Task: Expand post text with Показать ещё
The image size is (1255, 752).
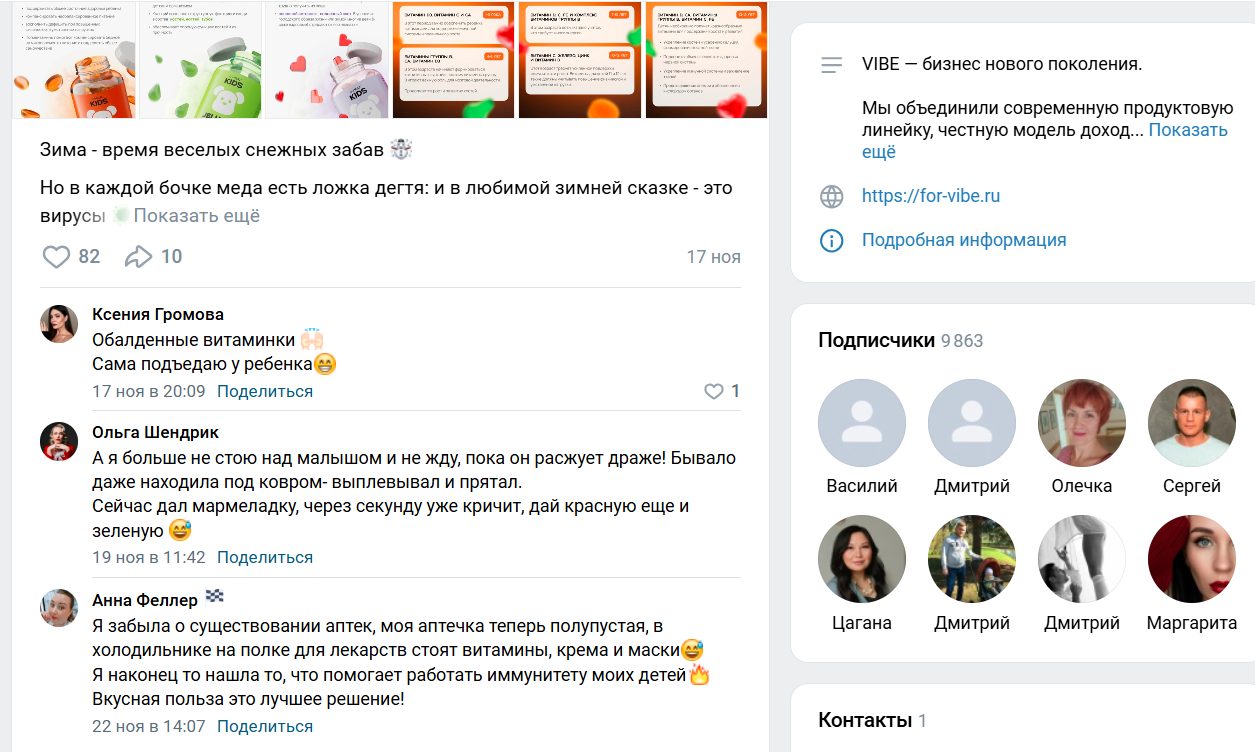Action: click(x=197, y=215)
